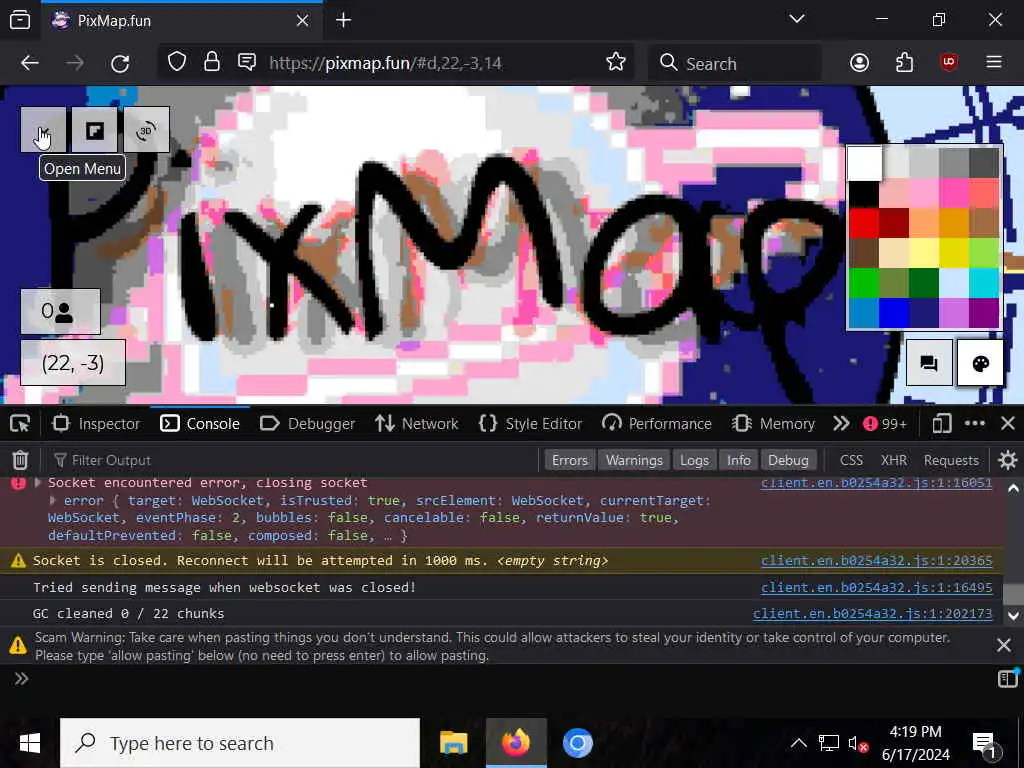Screen dimensions: 1024x768
Task: Open uBlock Origin extension
Action: (949, 63)
